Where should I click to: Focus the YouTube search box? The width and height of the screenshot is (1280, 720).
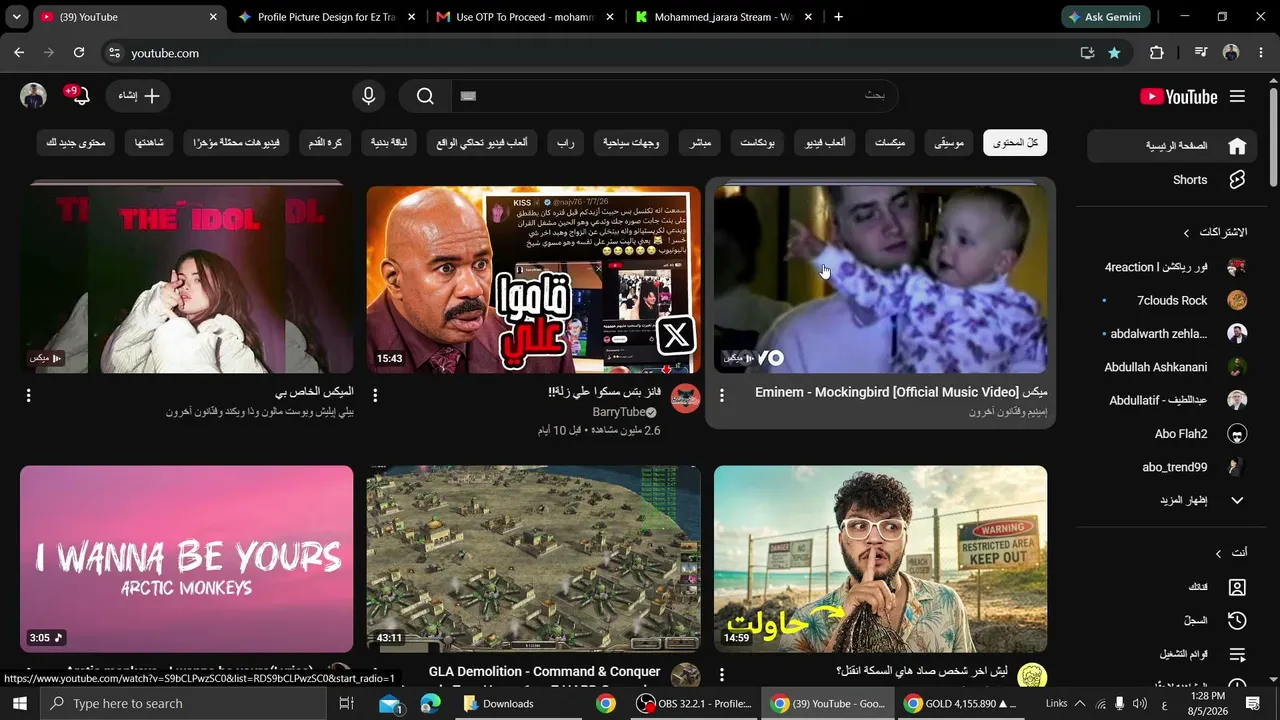675,96
